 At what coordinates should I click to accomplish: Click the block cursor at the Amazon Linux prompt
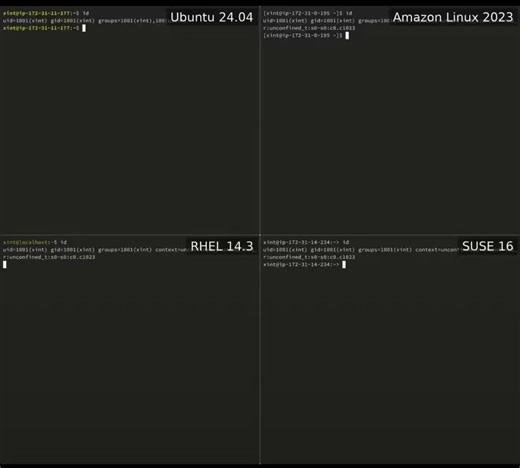pos(347,36)
